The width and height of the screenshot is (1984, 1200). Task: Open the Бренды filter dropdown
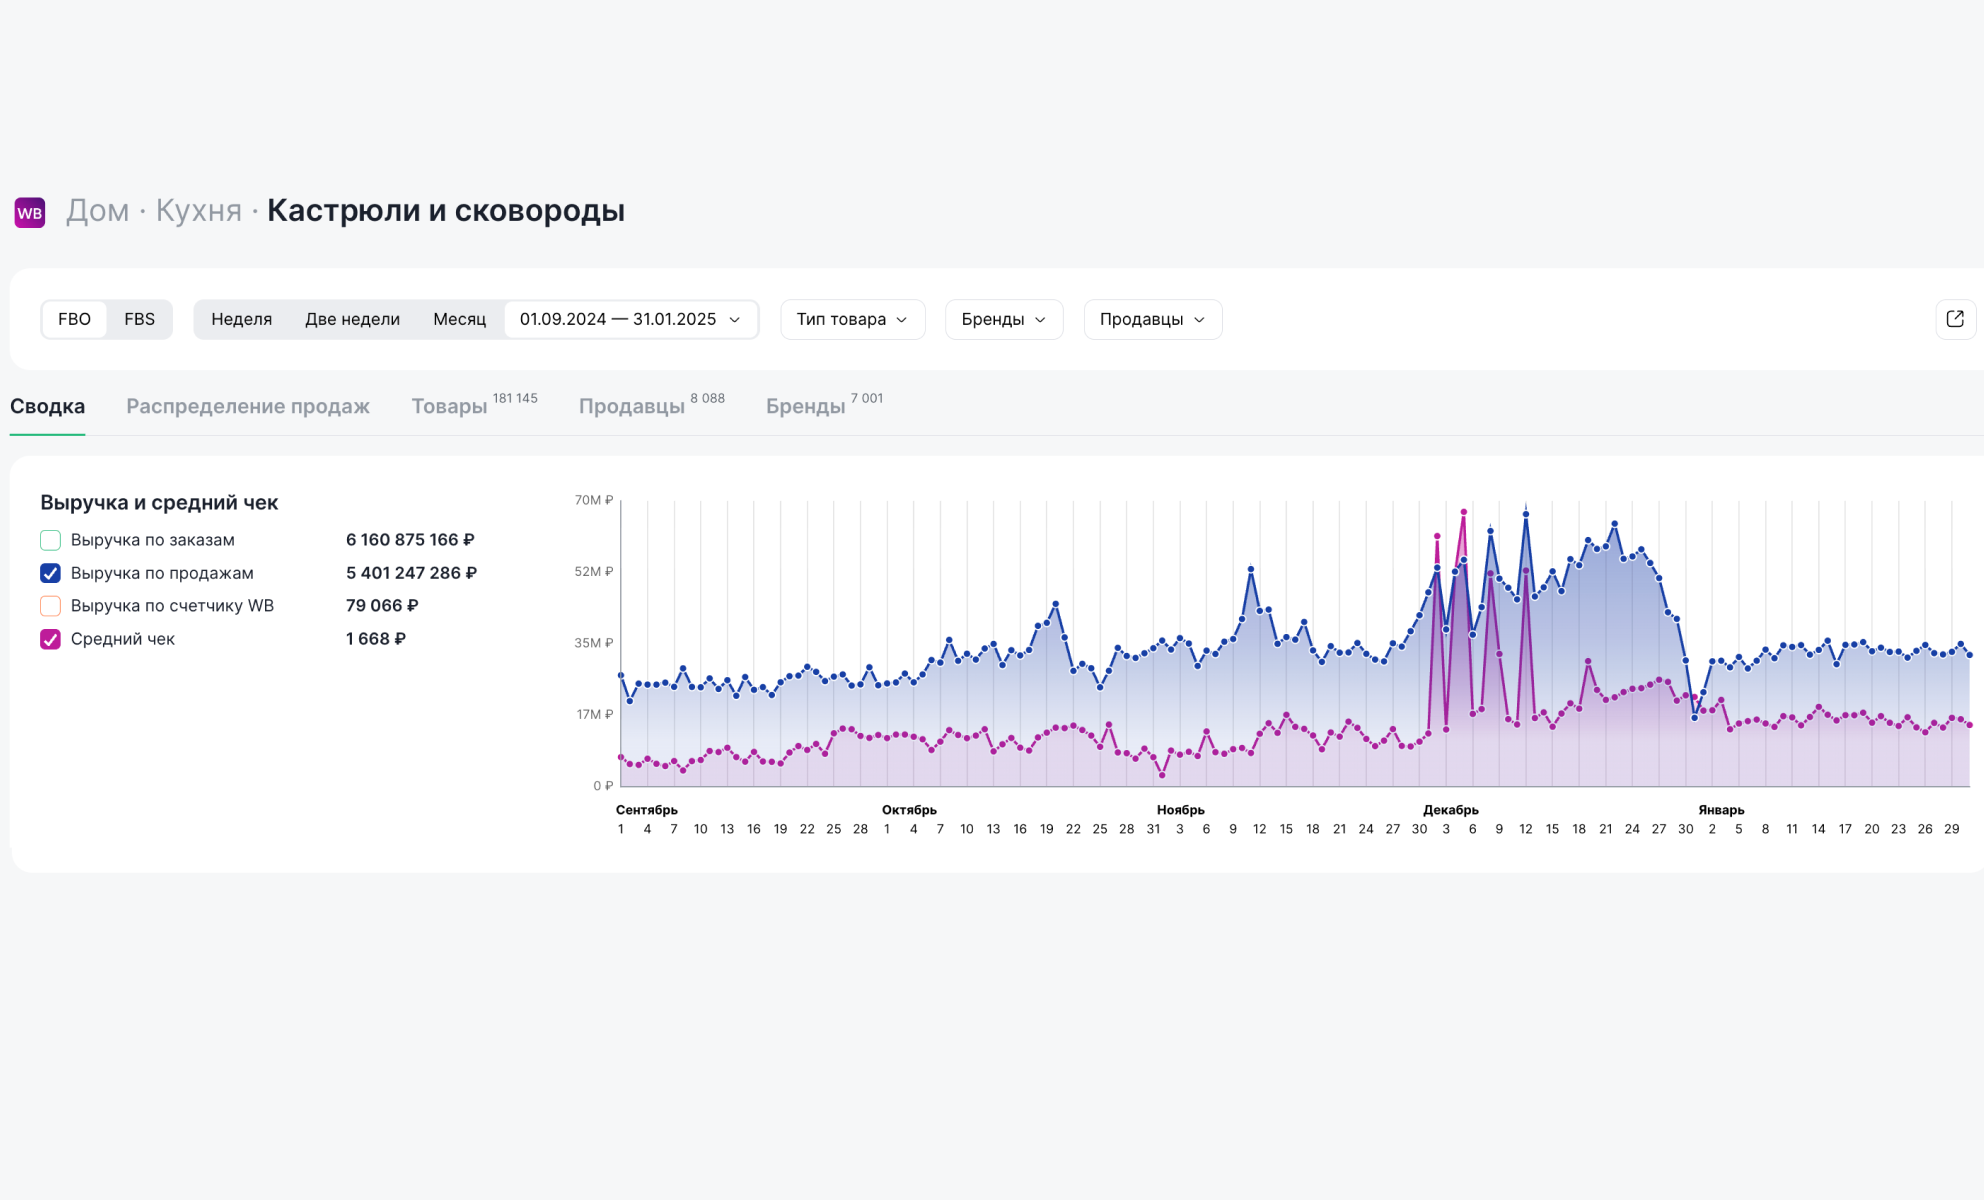click(x=1003, y=319)
